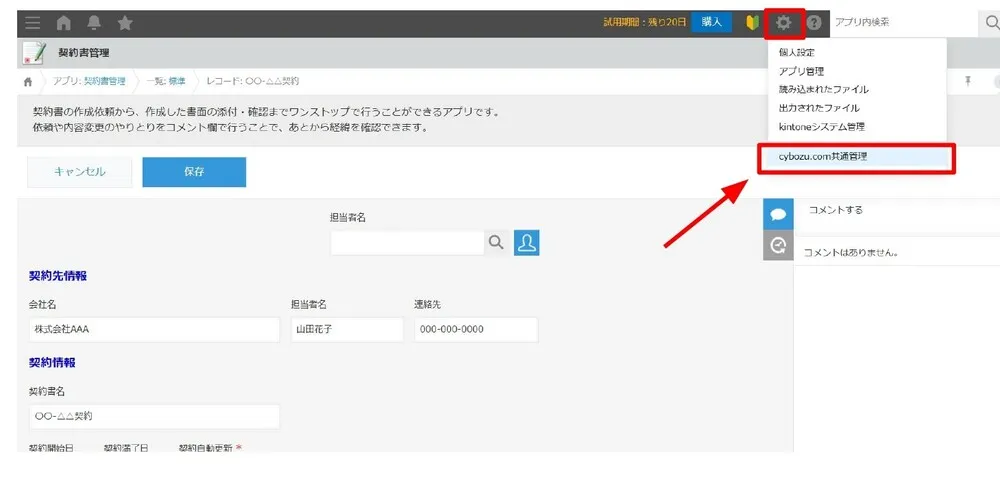Open the notifications bell
Image resolution: width=1000 pixels, height=488 pixels.
pyautogui.click(x=94, y=23)
